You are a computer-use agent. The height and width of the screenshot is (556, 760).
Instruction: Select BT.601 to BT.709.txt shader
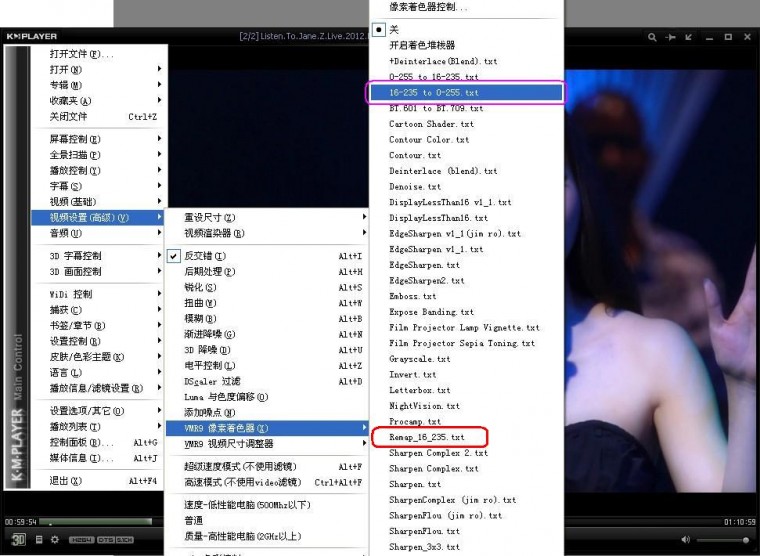[466, 108]
